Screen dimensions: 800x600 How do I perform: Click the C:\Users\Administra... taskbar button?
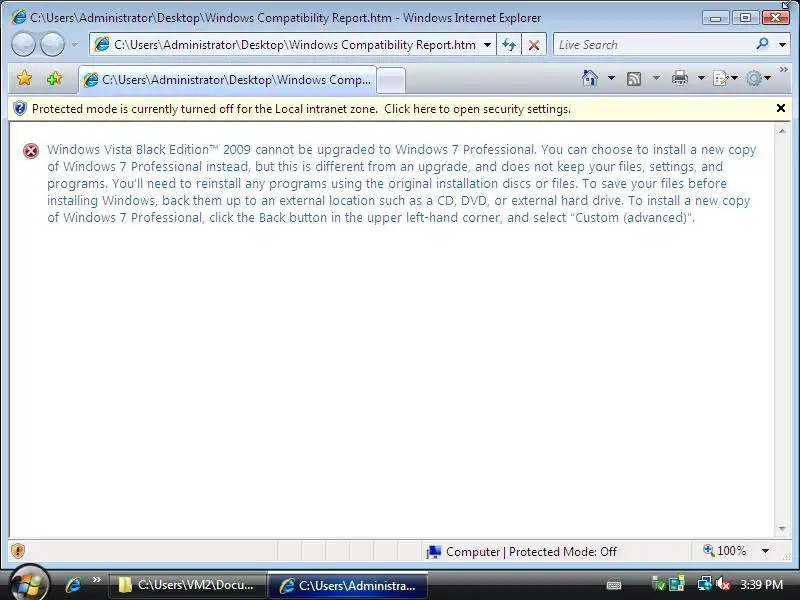[348, 585]
